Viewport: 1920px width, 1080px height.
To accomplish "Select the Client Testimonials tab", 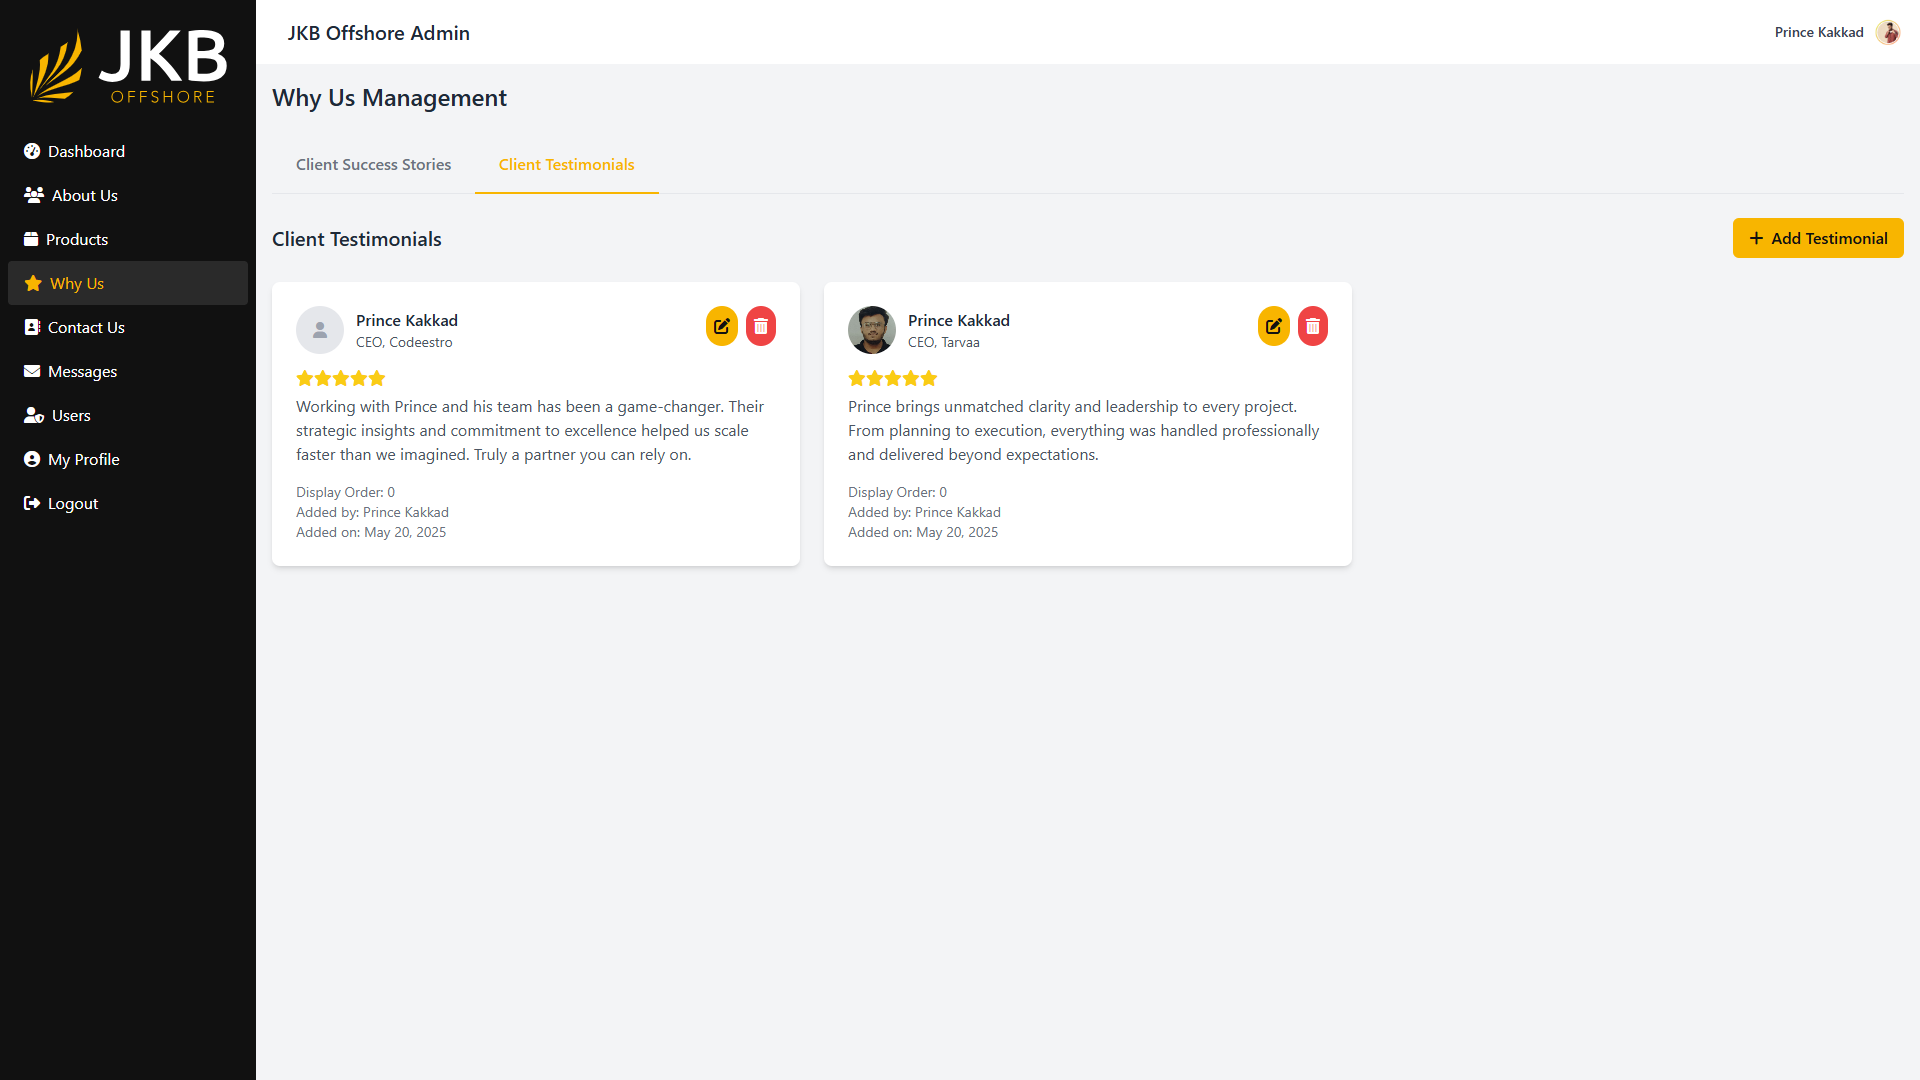I will [566, 165].
